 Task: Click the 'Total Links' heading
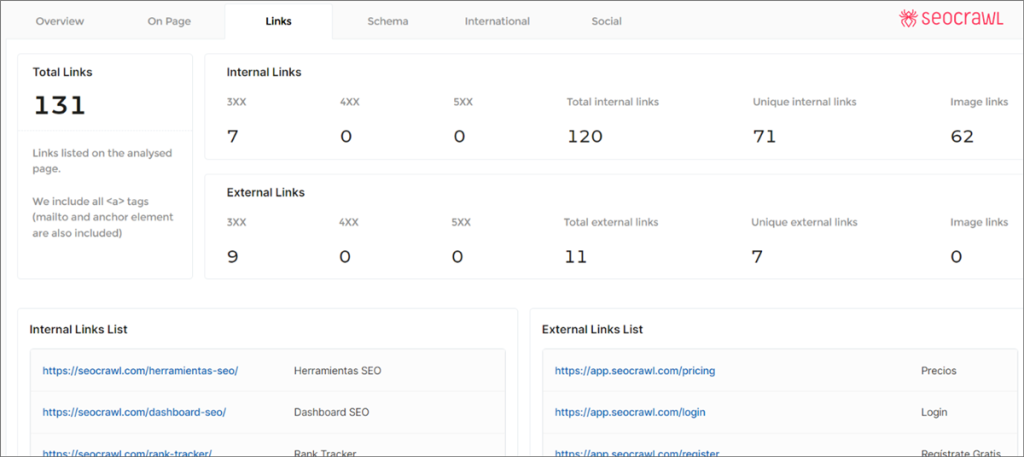click(63, 72)
